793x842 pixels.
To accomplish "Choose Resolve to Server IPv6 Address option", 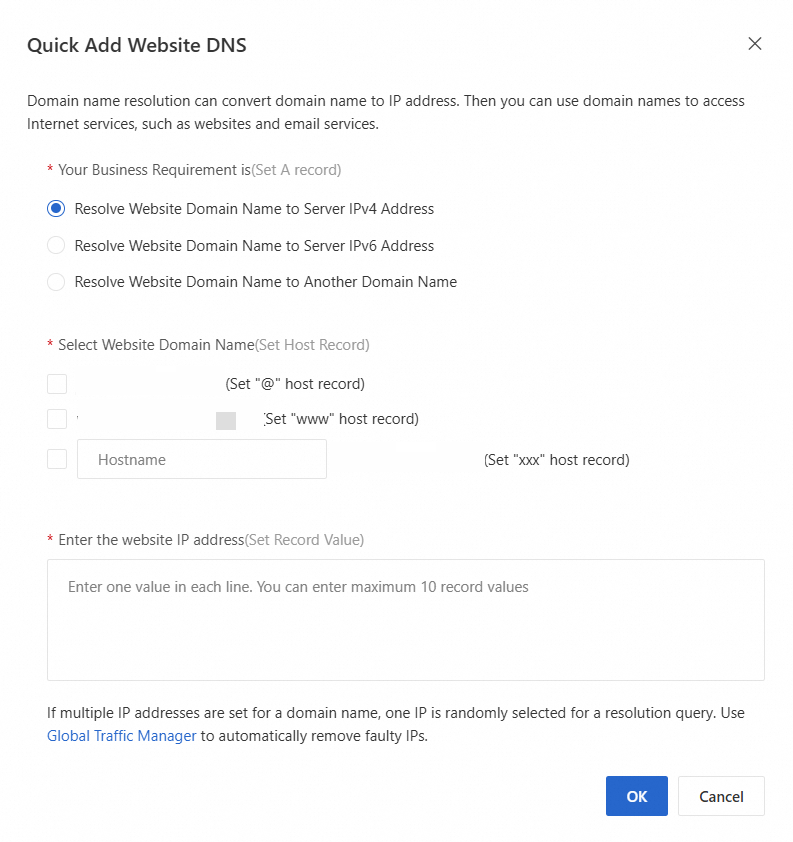I will click(x=56, y=245).
